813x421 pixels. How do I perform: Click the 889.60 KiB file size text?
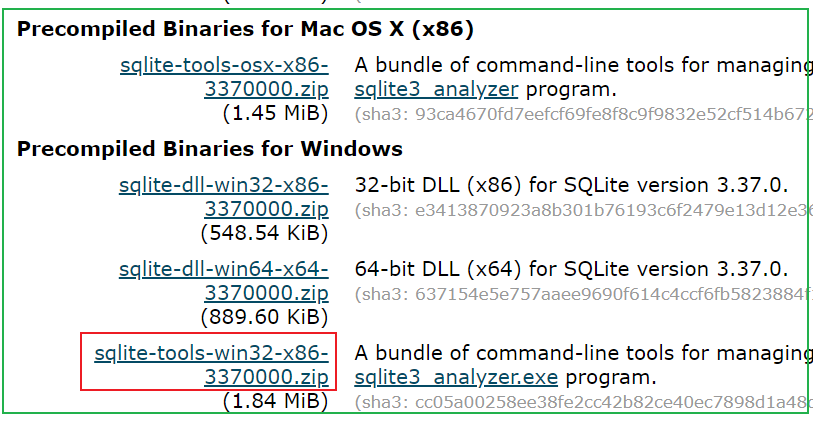click(x=264, y=317)
